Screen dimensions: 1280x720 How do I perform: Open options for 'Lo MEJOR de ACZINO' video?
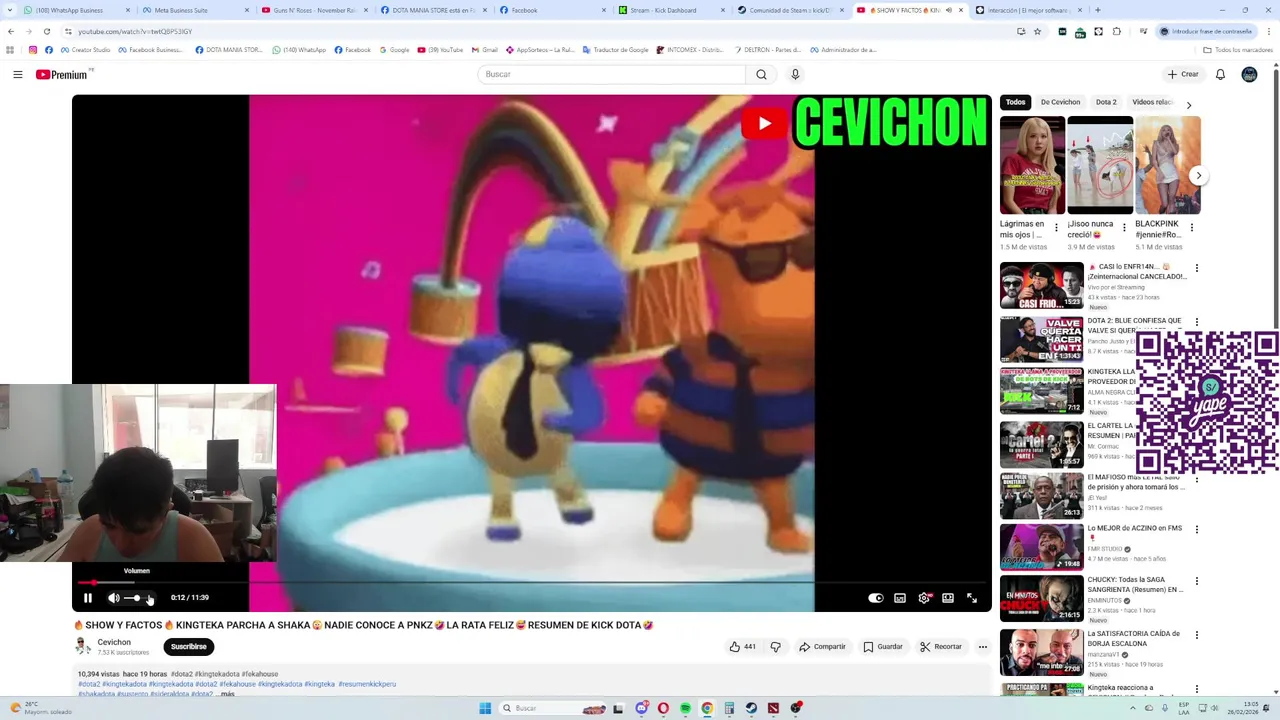(x=1196, y=529)
